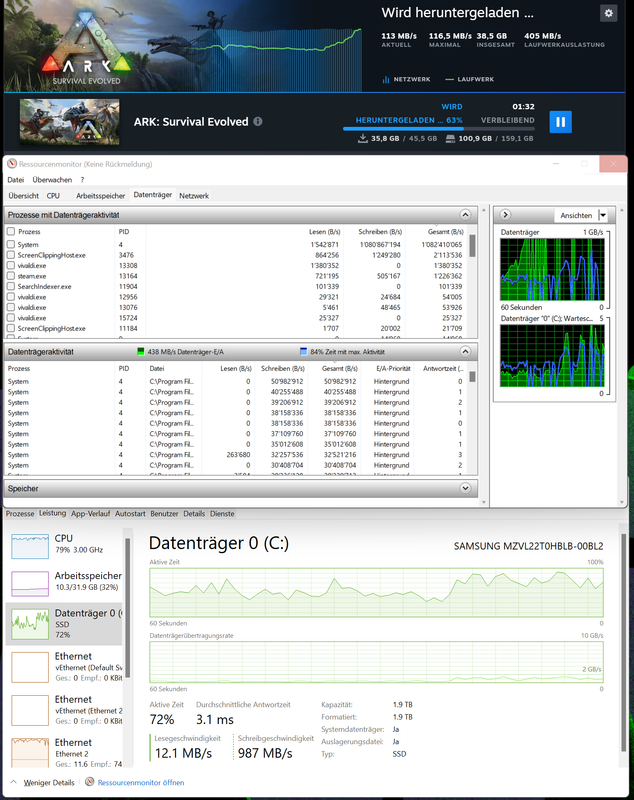This screenshot has height=800, width=634.
Task: Check vivaldi.exe PID 13076 checkbox
Action: [11, 307]
